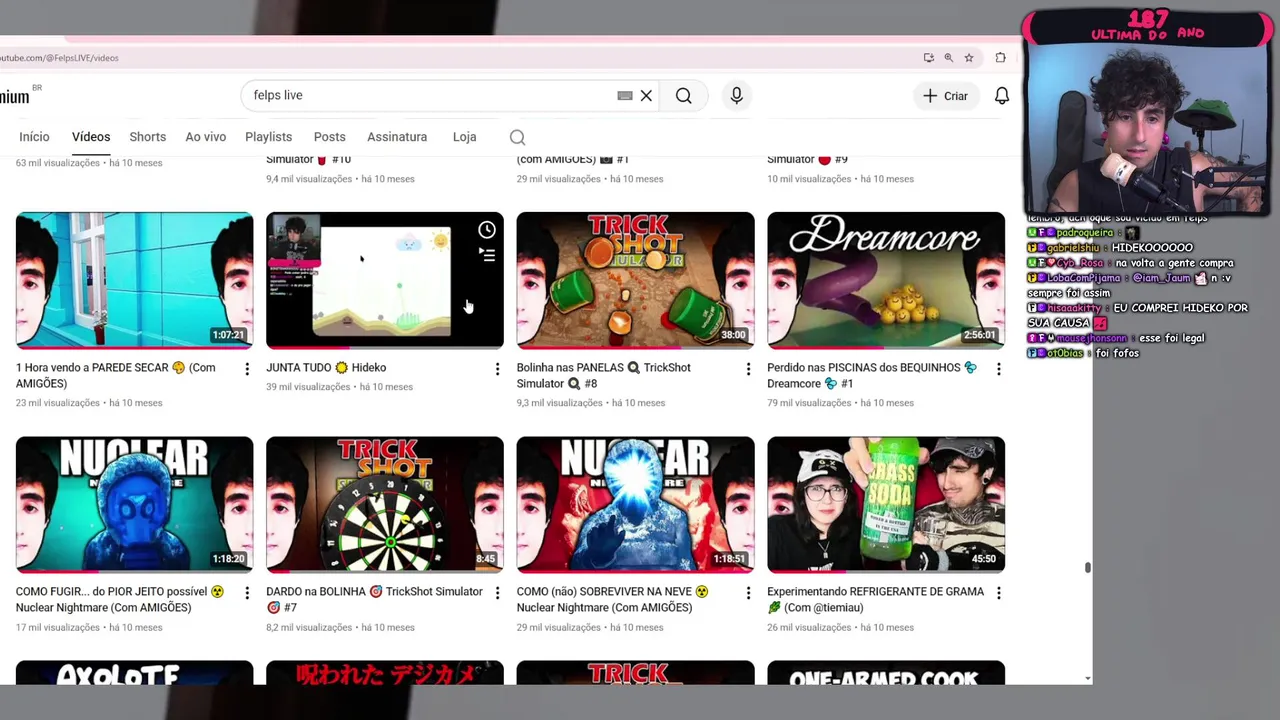This screenshot has height=720, width=1280.
Task: Open options menu for Dreamcore #1 video
Action: coord(998,369)
